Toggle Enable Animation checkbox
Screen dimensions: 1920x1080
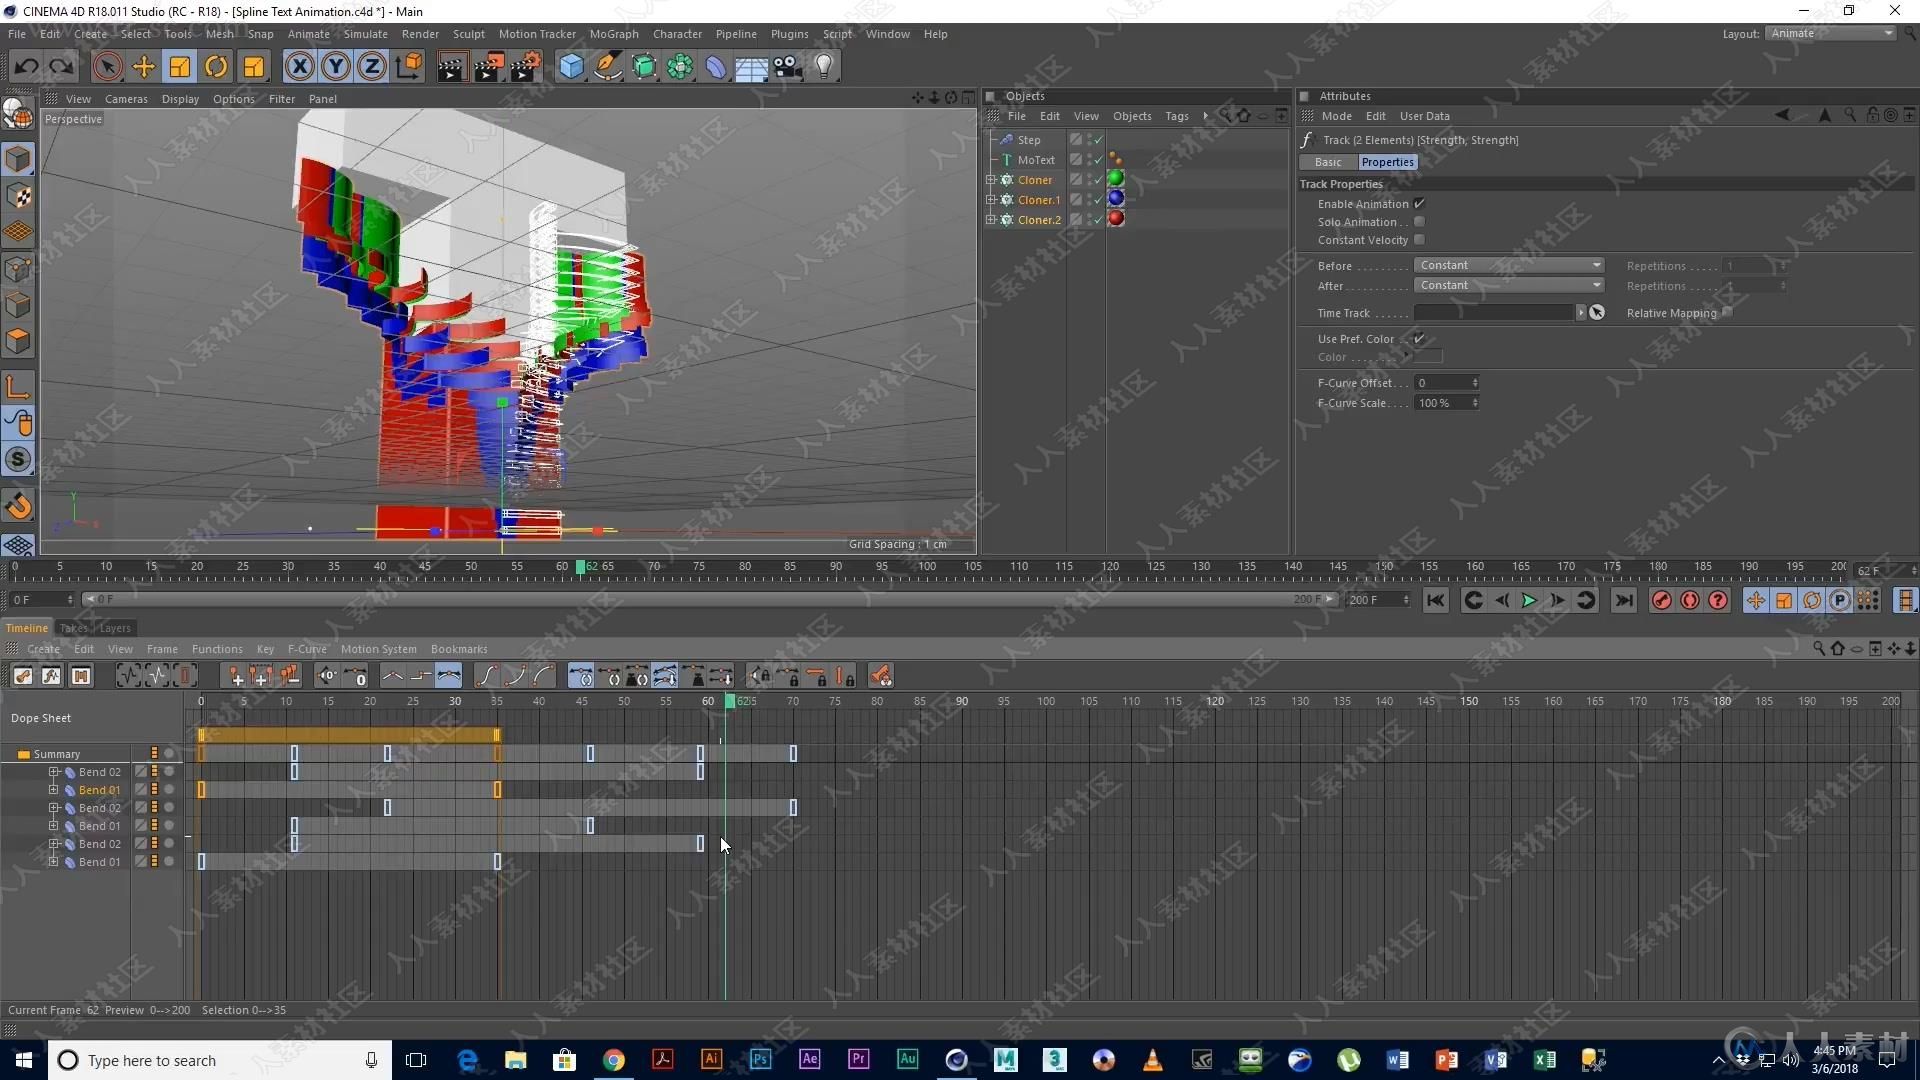pyautogui.click(x=1419, y=204)
